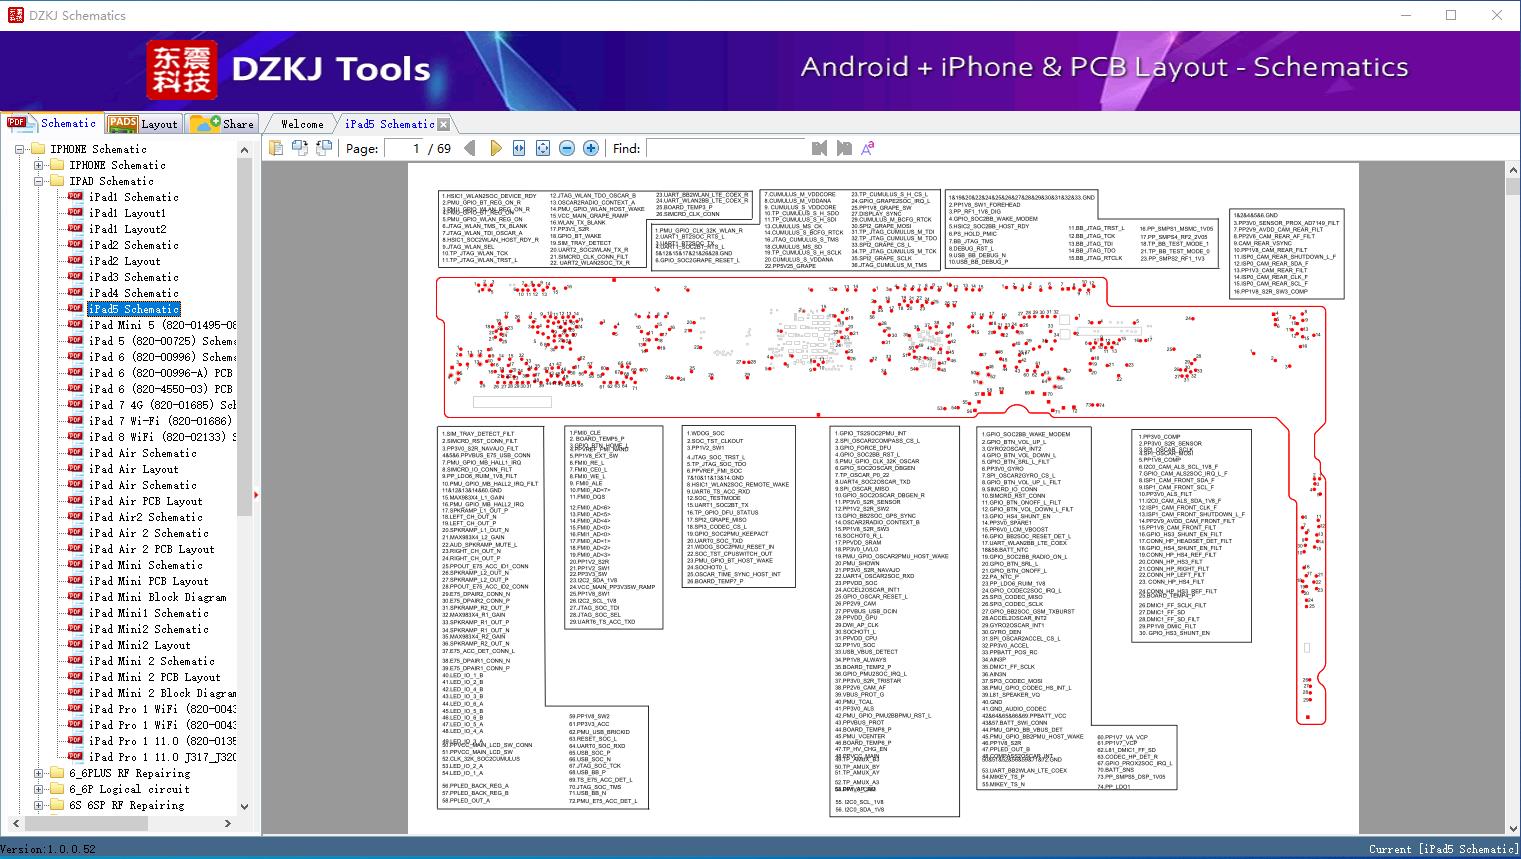Click the sidebar collapse arrow on the splitter
The width and height of the screenshot is (1521, 859).
(x=257, y=494)
